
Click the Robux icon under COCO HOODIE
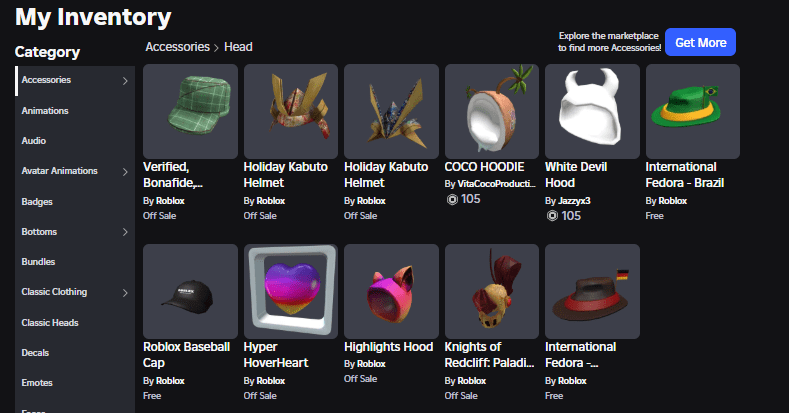[x=452, y=199]
